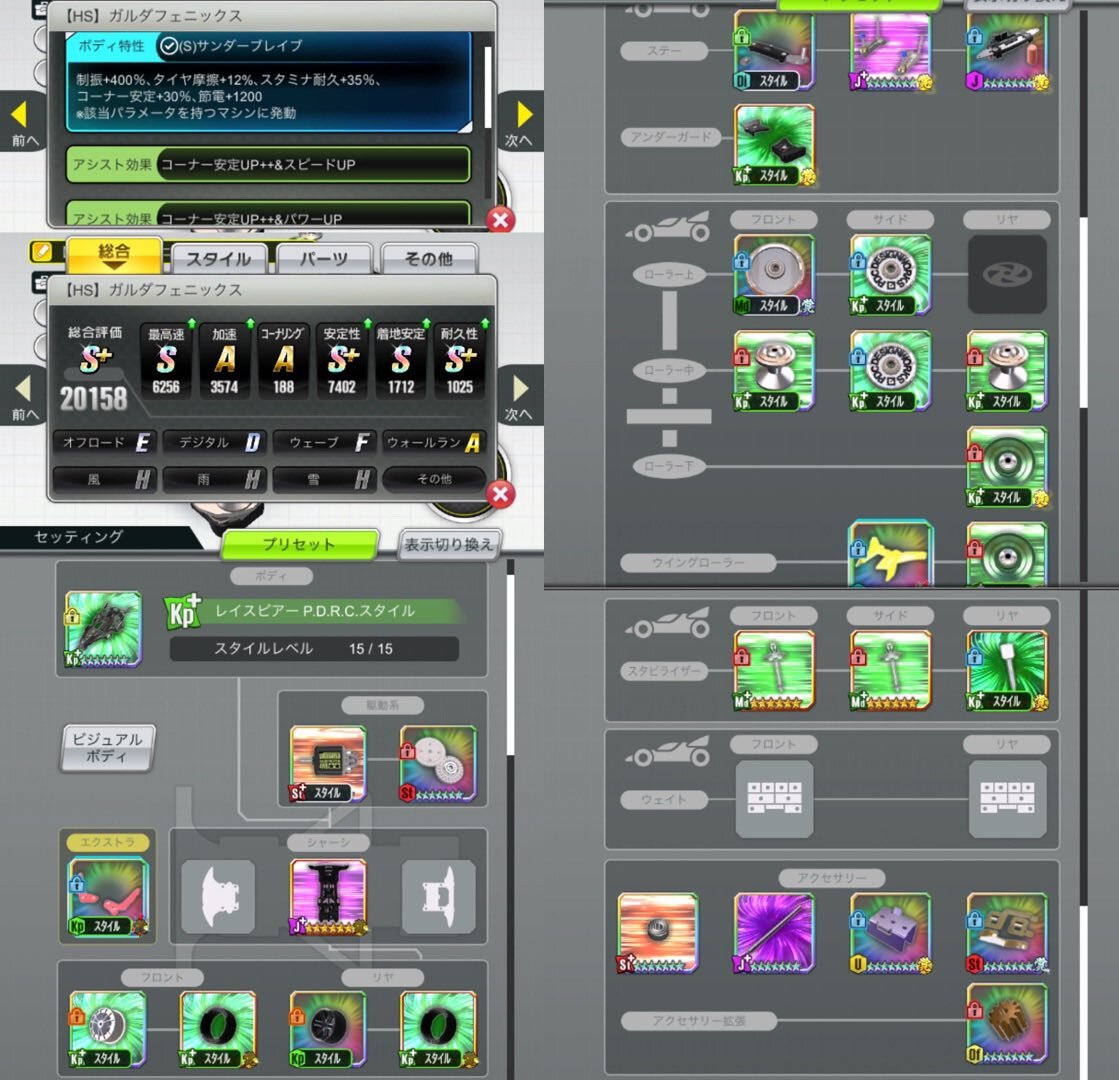
Task: Open the front wheel part slot
Action: point(108,1029)
